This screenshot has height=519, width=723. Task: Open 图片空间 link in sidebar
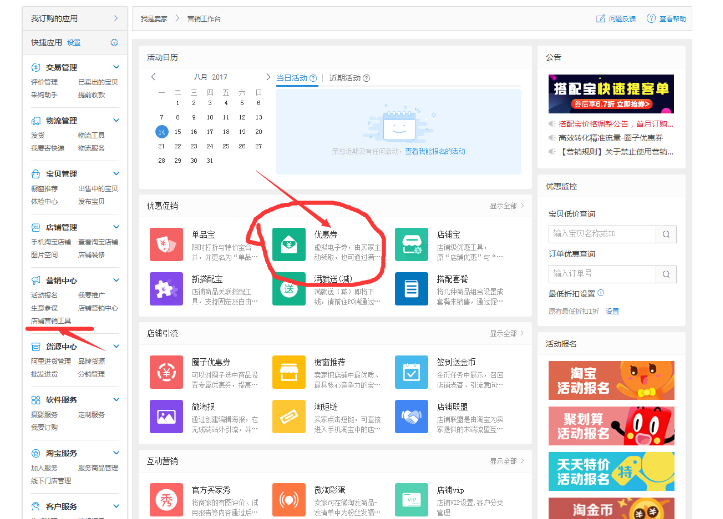44,255
